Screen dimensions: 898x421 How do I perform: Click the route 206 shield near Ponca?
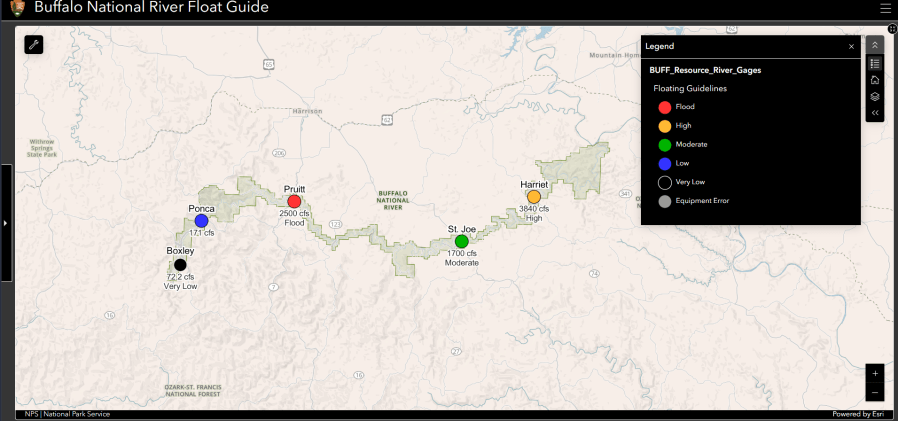click(x=279, y=153)
